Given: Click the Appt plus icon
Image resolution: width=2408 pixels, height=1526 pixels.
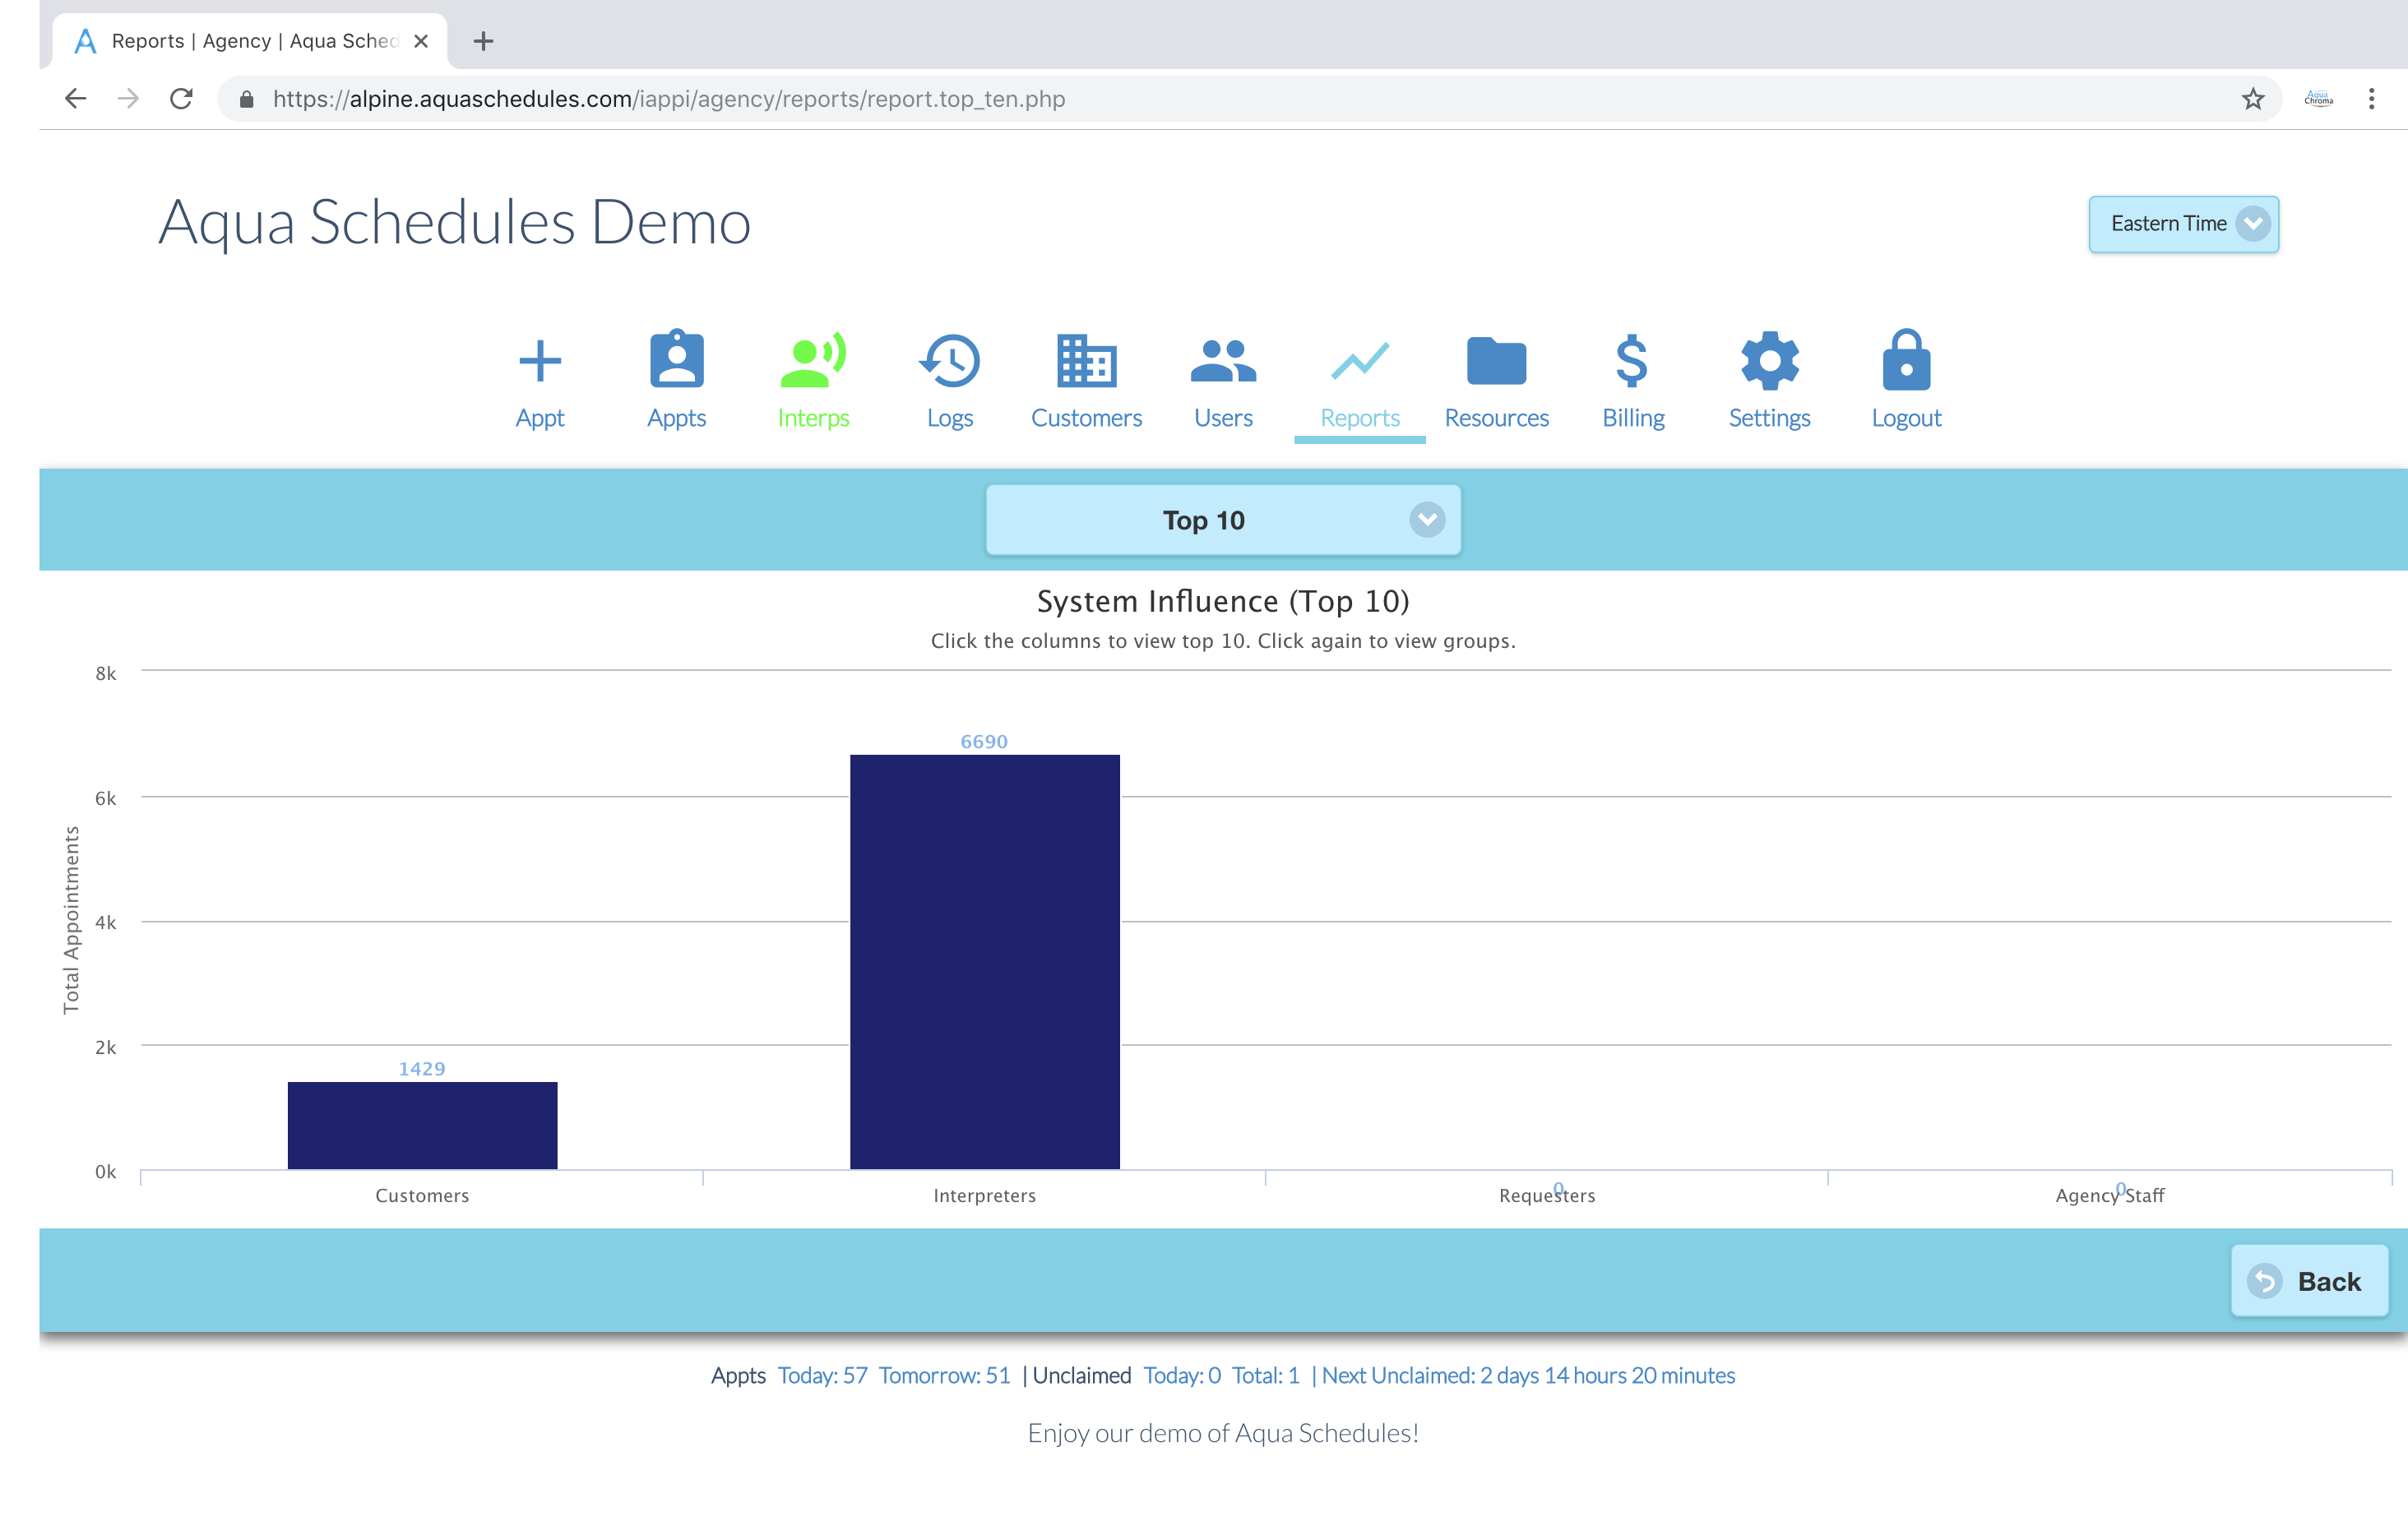Looking at the screenshot, I should tap(540, 361).
